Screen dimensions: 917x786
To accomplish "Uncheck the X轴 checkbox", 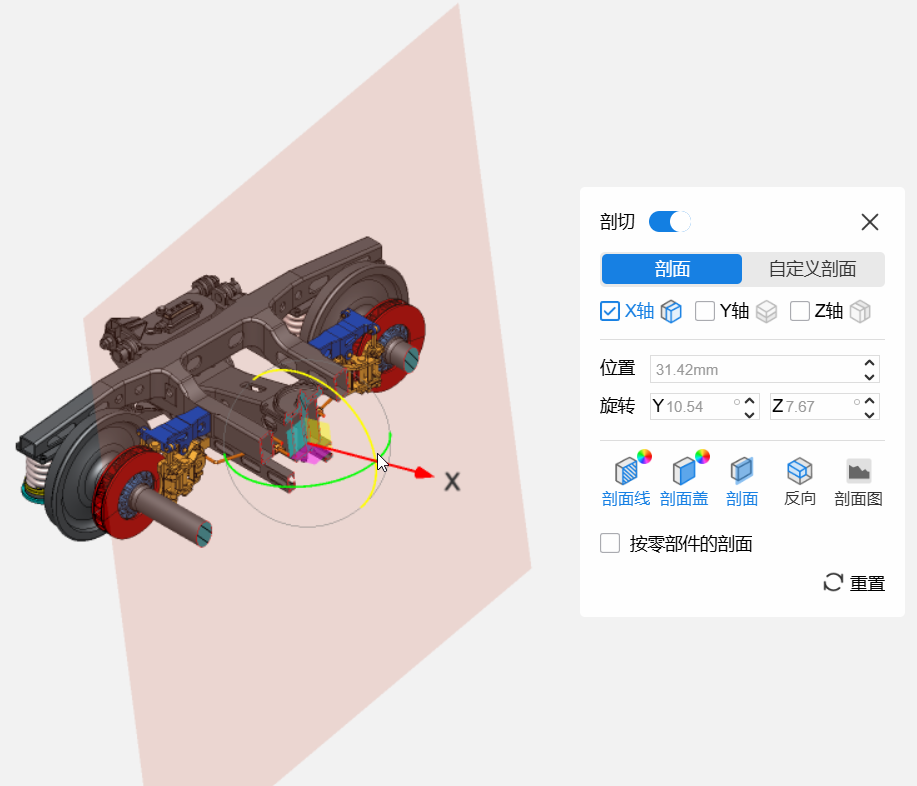I will [610, 311].
